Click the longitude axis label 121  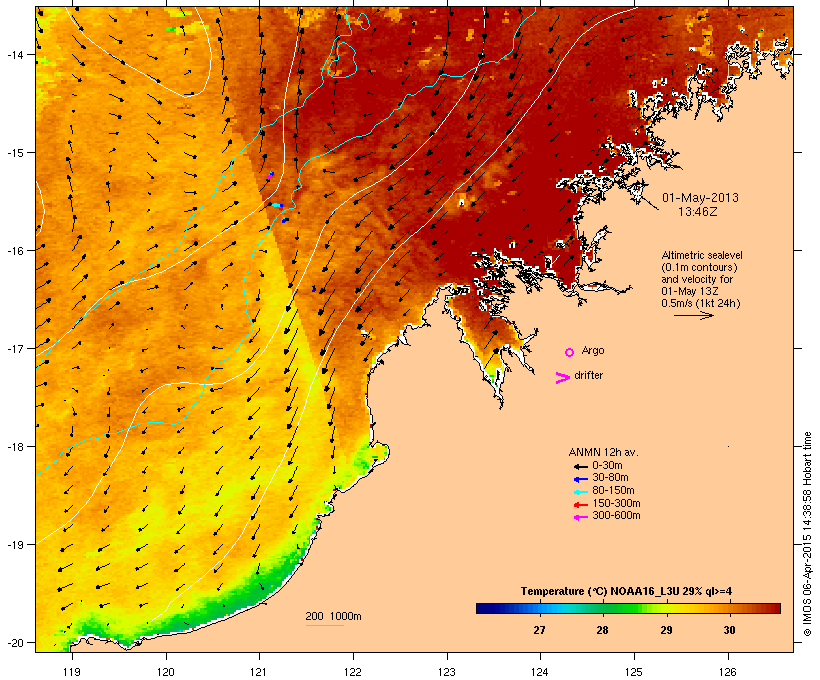point(259,672)
